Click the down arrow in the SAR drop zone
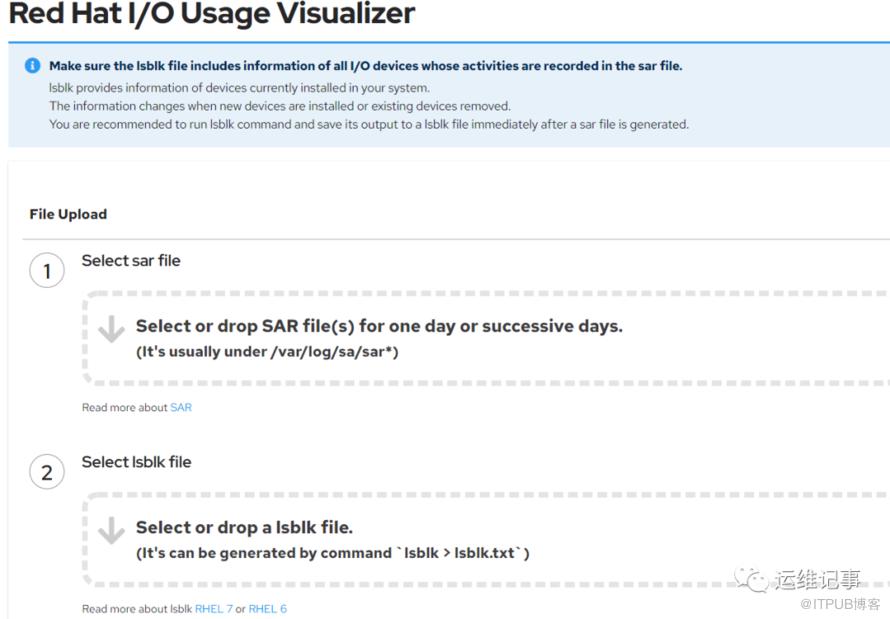Viewport: 890px width, 619px height. pos(111,329)
